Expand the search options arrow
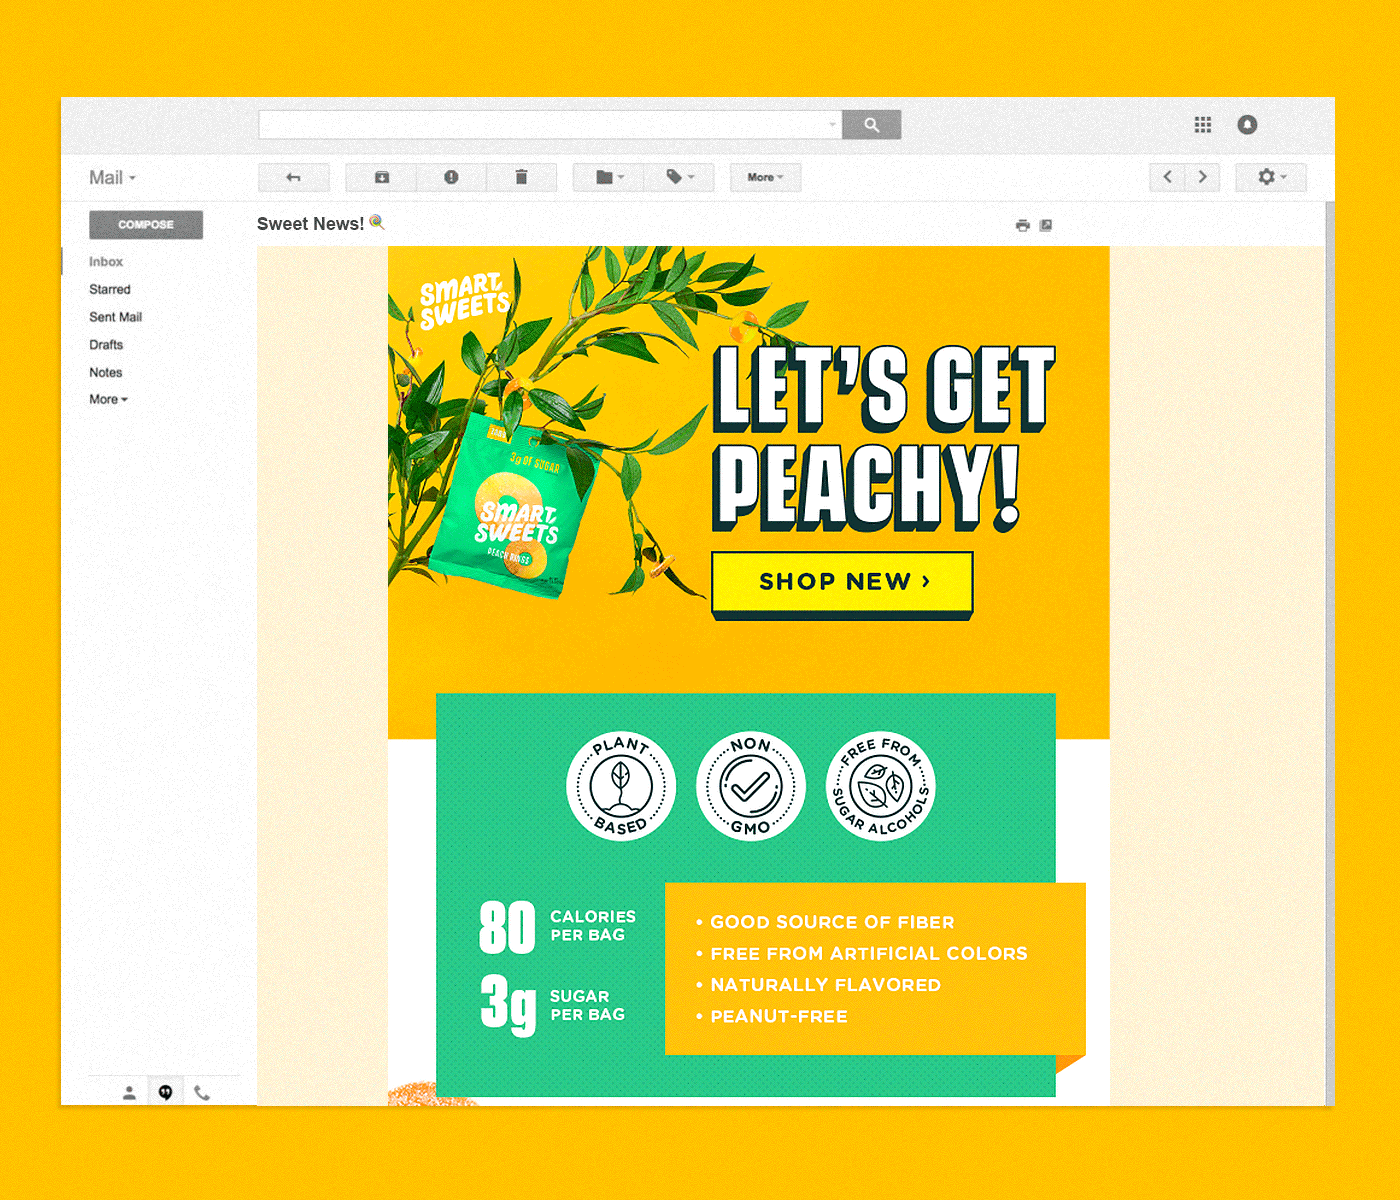The image size is (1400, 1200). [x=832, y=125]
